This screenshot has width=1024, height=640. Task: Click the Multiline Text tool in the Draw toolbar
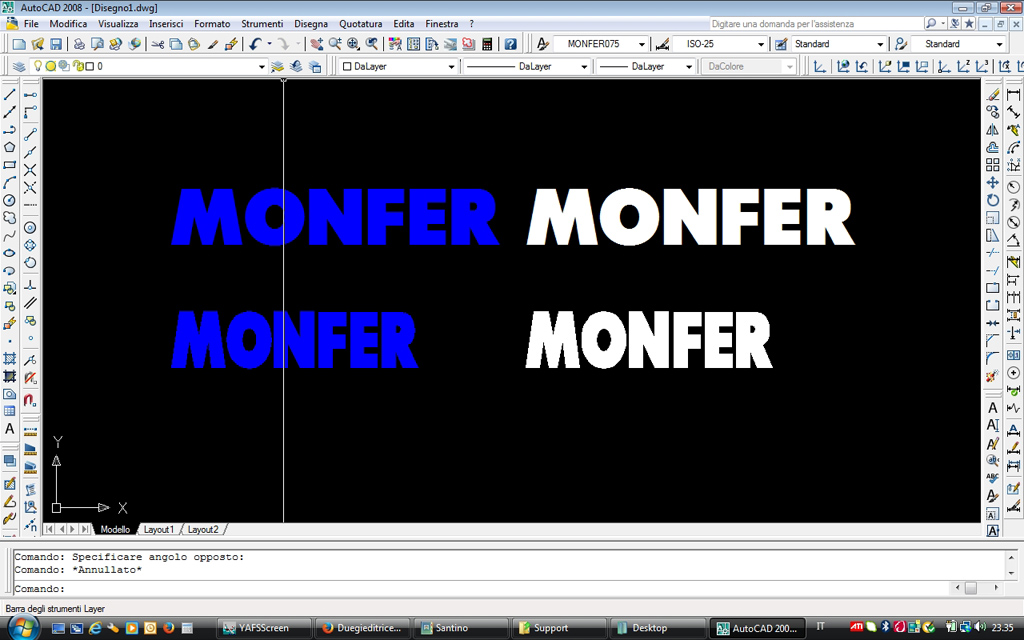click(x=10, y=429)
